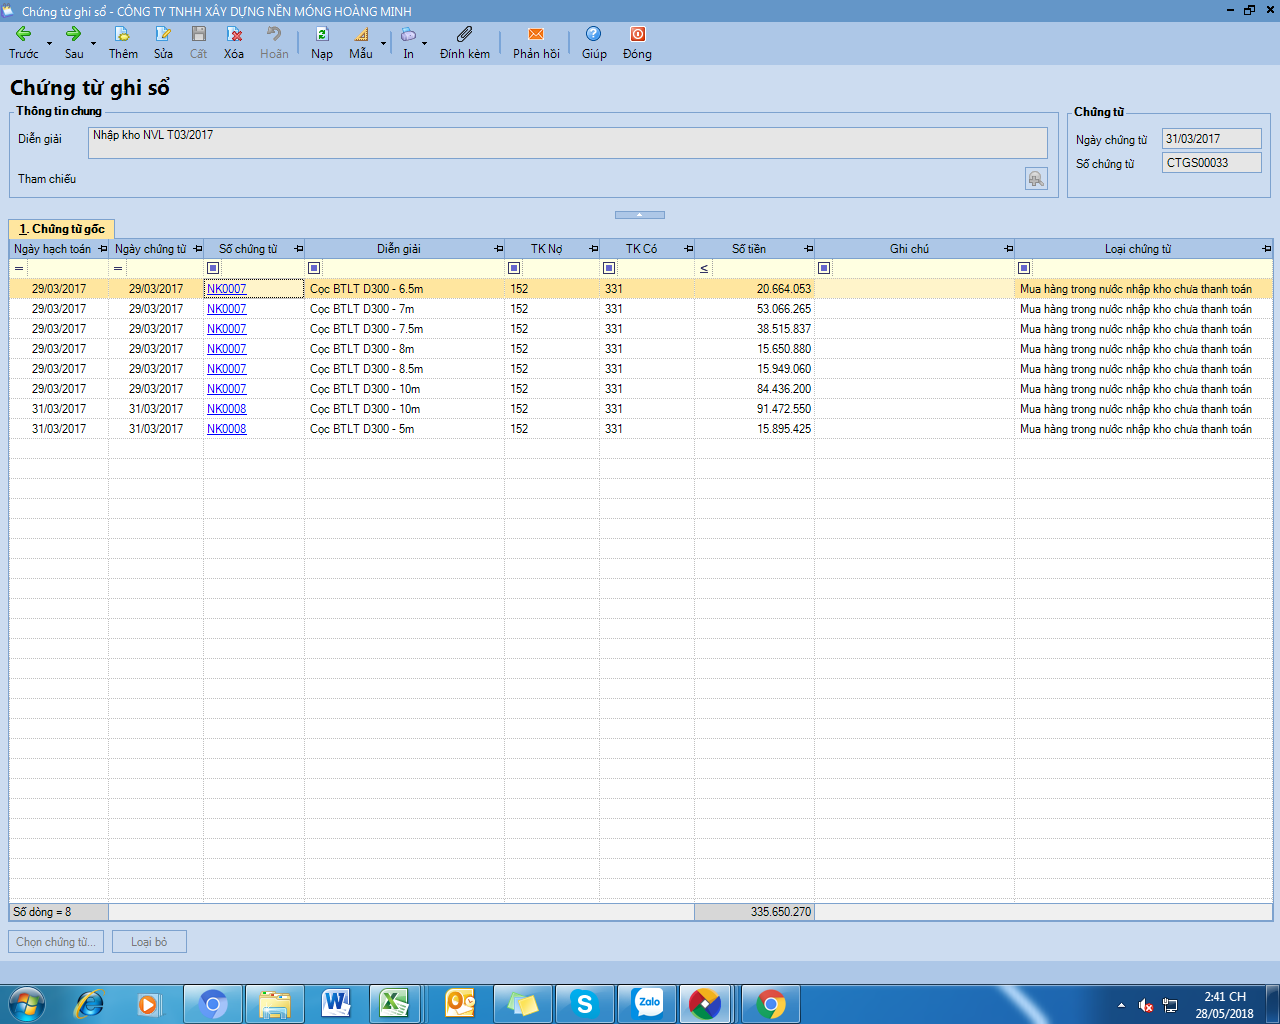This screenshot has height=1024, width=1280.
Task: Click the Cất (save) toolbar icon
Action: click(x=199, y=34)
